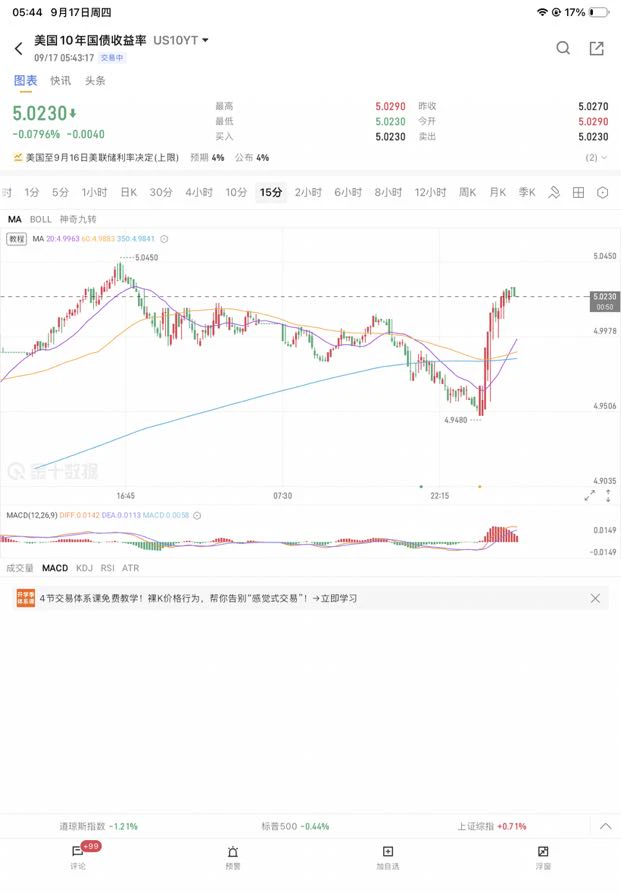This screenshot has height=894, width=621.
Task: Select the 日K timeframe
Action: [129, 193]
